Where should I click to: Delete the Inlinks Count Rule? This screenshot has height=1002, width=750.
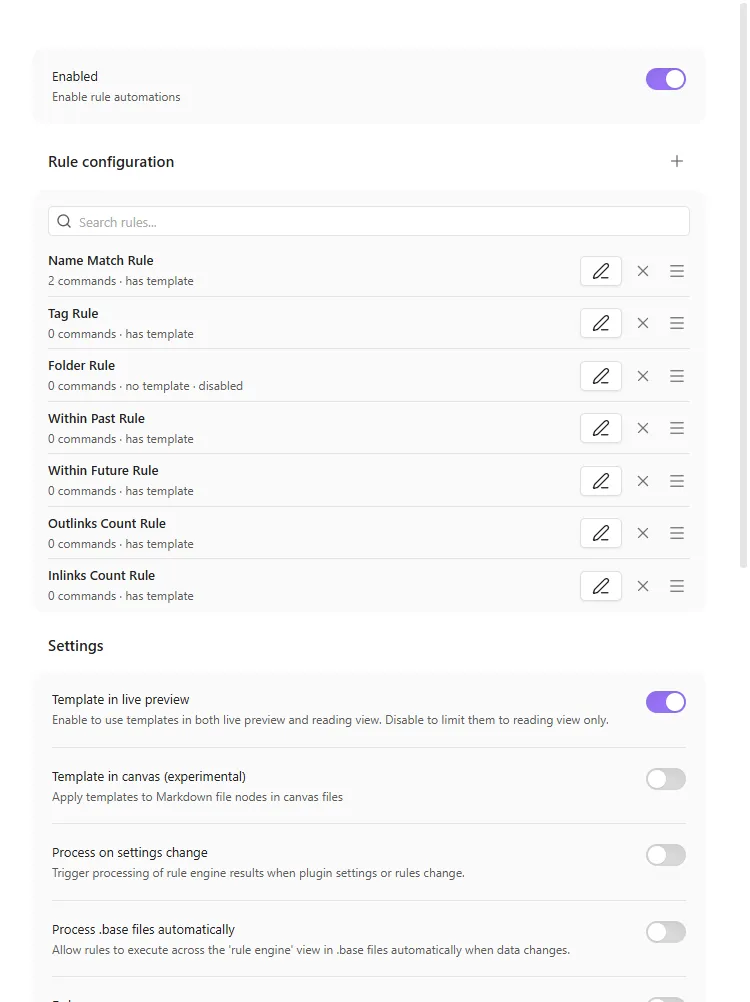click(x=643, y=586)
